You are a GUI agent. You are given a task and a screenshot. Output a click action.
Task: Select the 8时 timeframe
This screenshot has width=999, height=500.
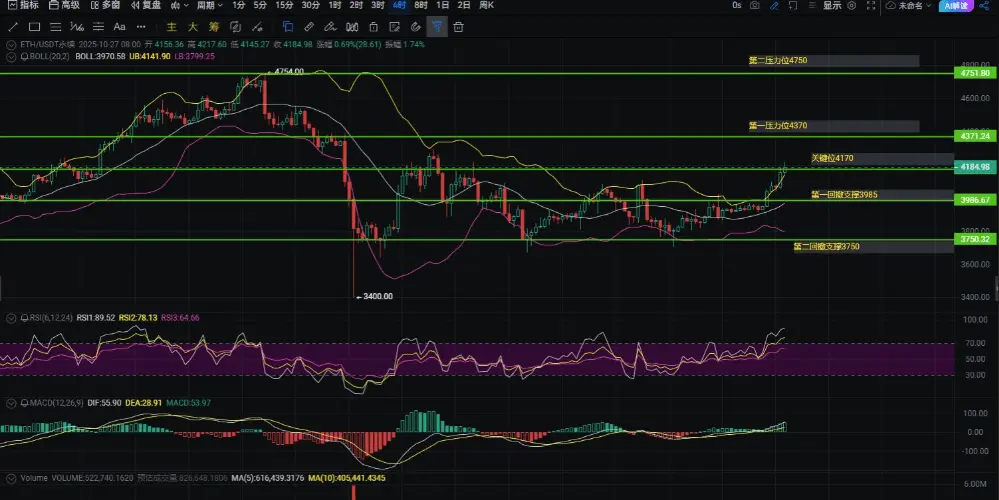[x=420, y=5]
